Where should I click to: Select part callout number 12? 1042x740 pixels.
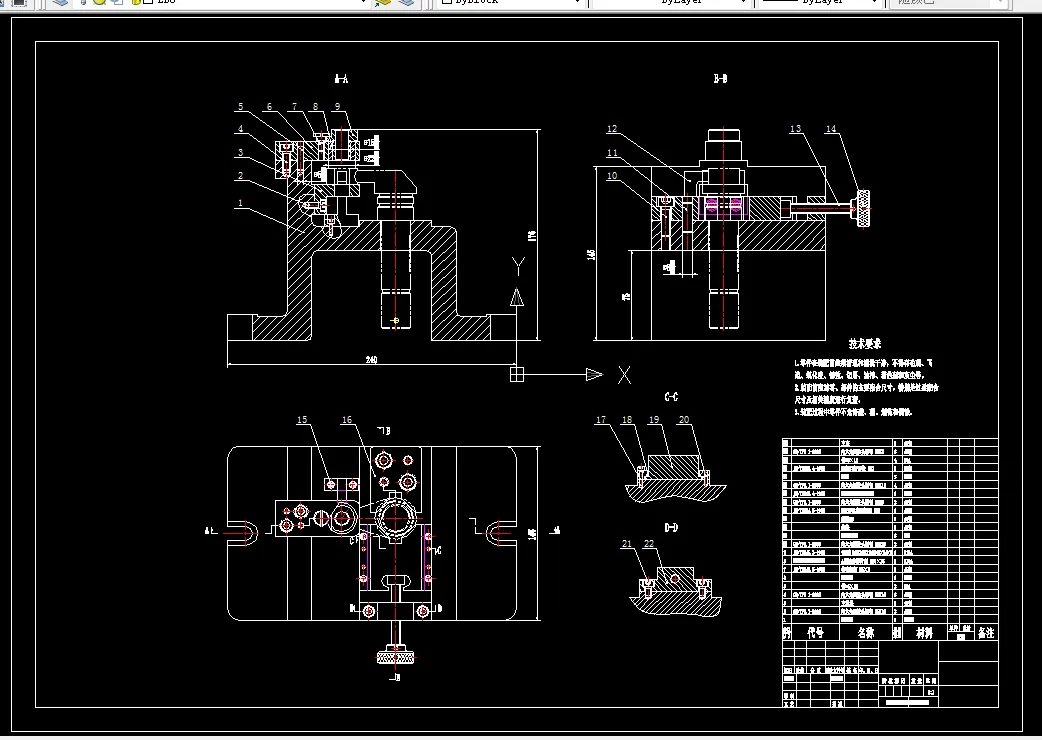pyautogui.click(x=612, y=130)
